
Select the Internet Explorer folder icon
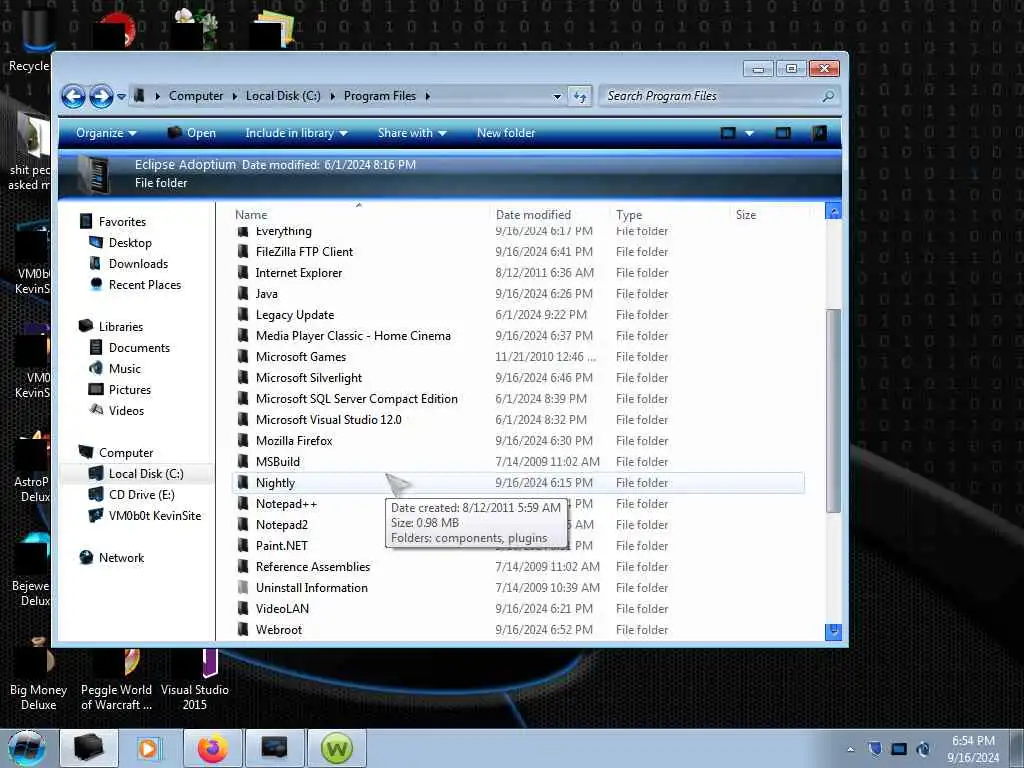click(243, 272)
